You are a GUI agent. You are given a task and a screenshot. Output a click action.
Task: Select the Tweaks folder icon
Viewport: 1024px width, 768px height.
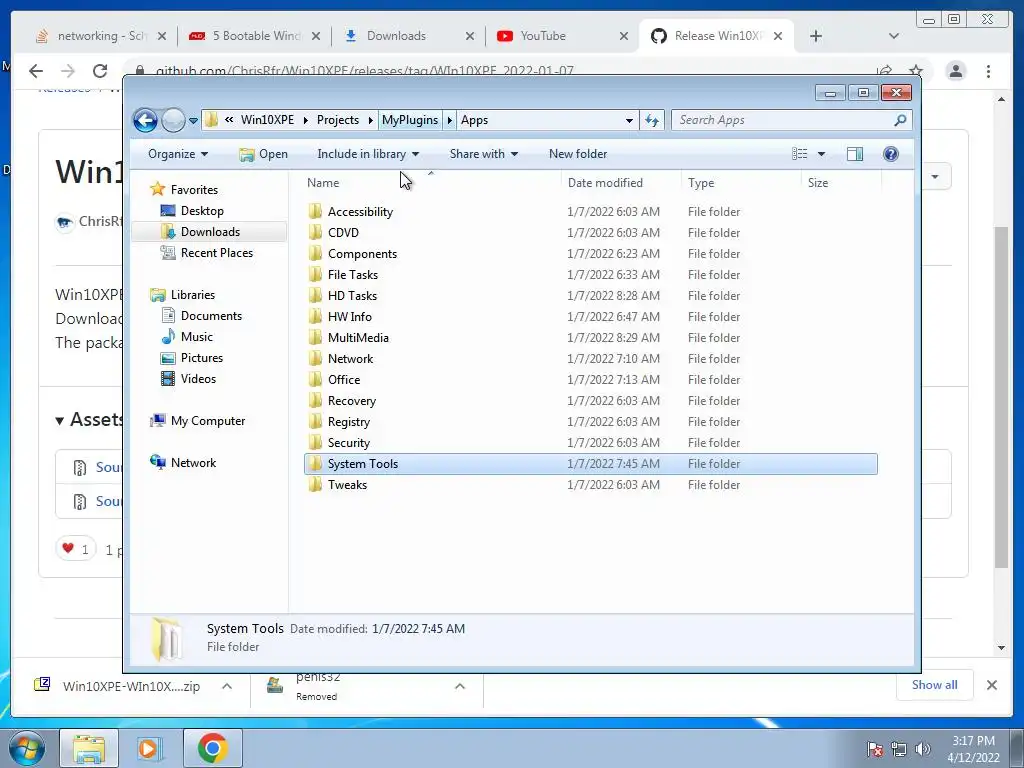pos(315,485)
